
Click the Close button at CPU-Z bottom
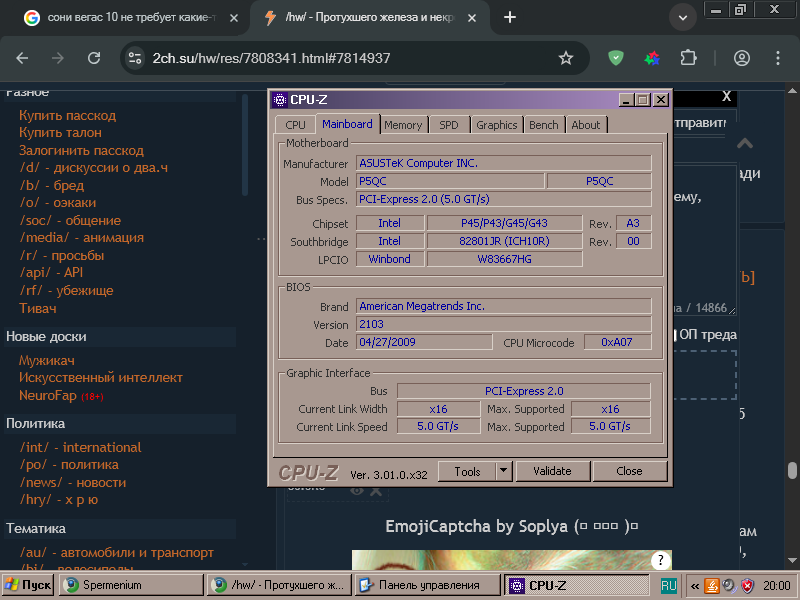point(629,471)
